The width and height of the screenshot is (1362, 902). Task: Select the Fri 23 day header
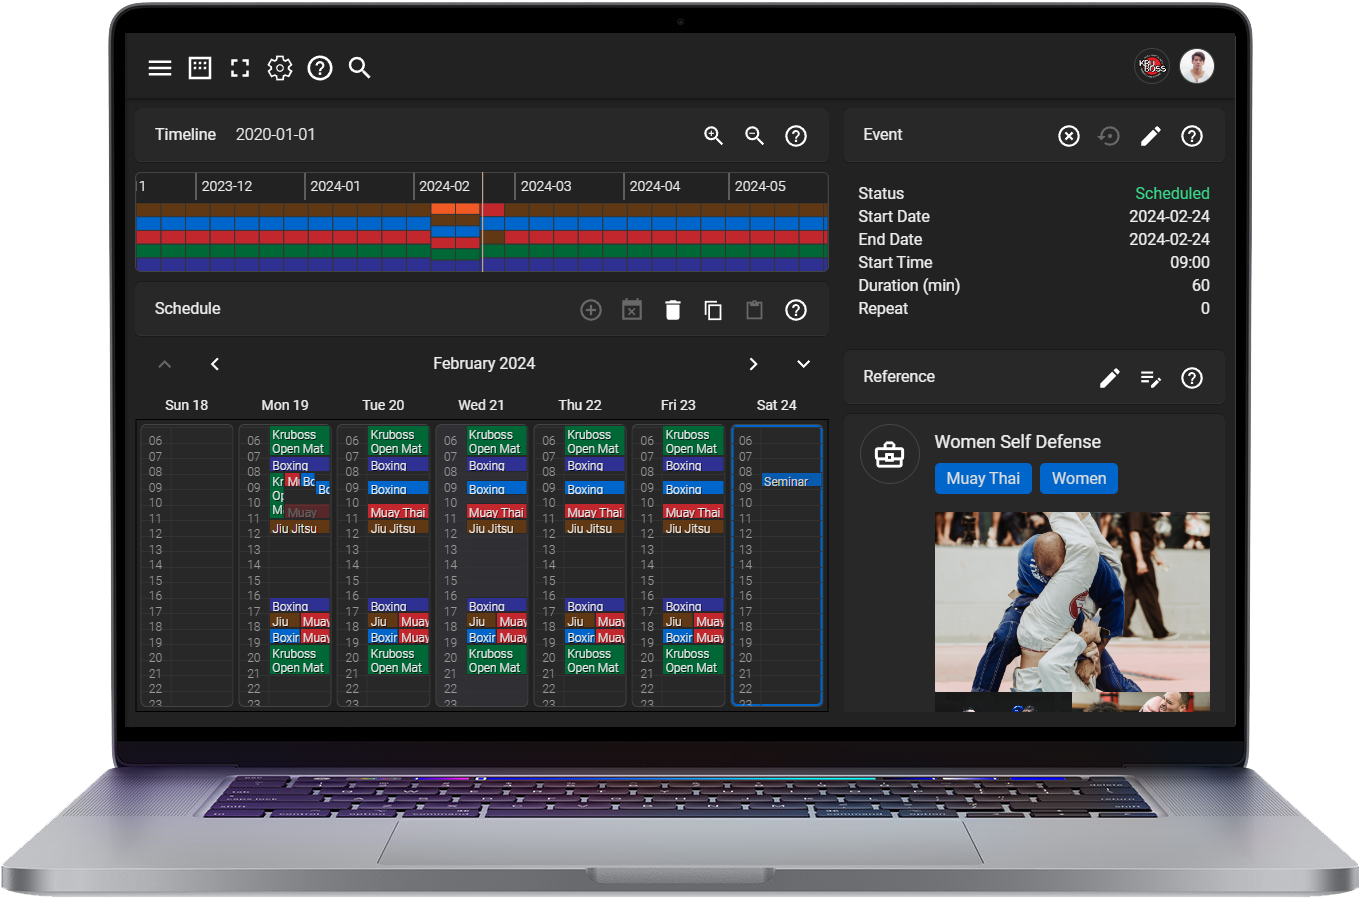tap(678, 405)
